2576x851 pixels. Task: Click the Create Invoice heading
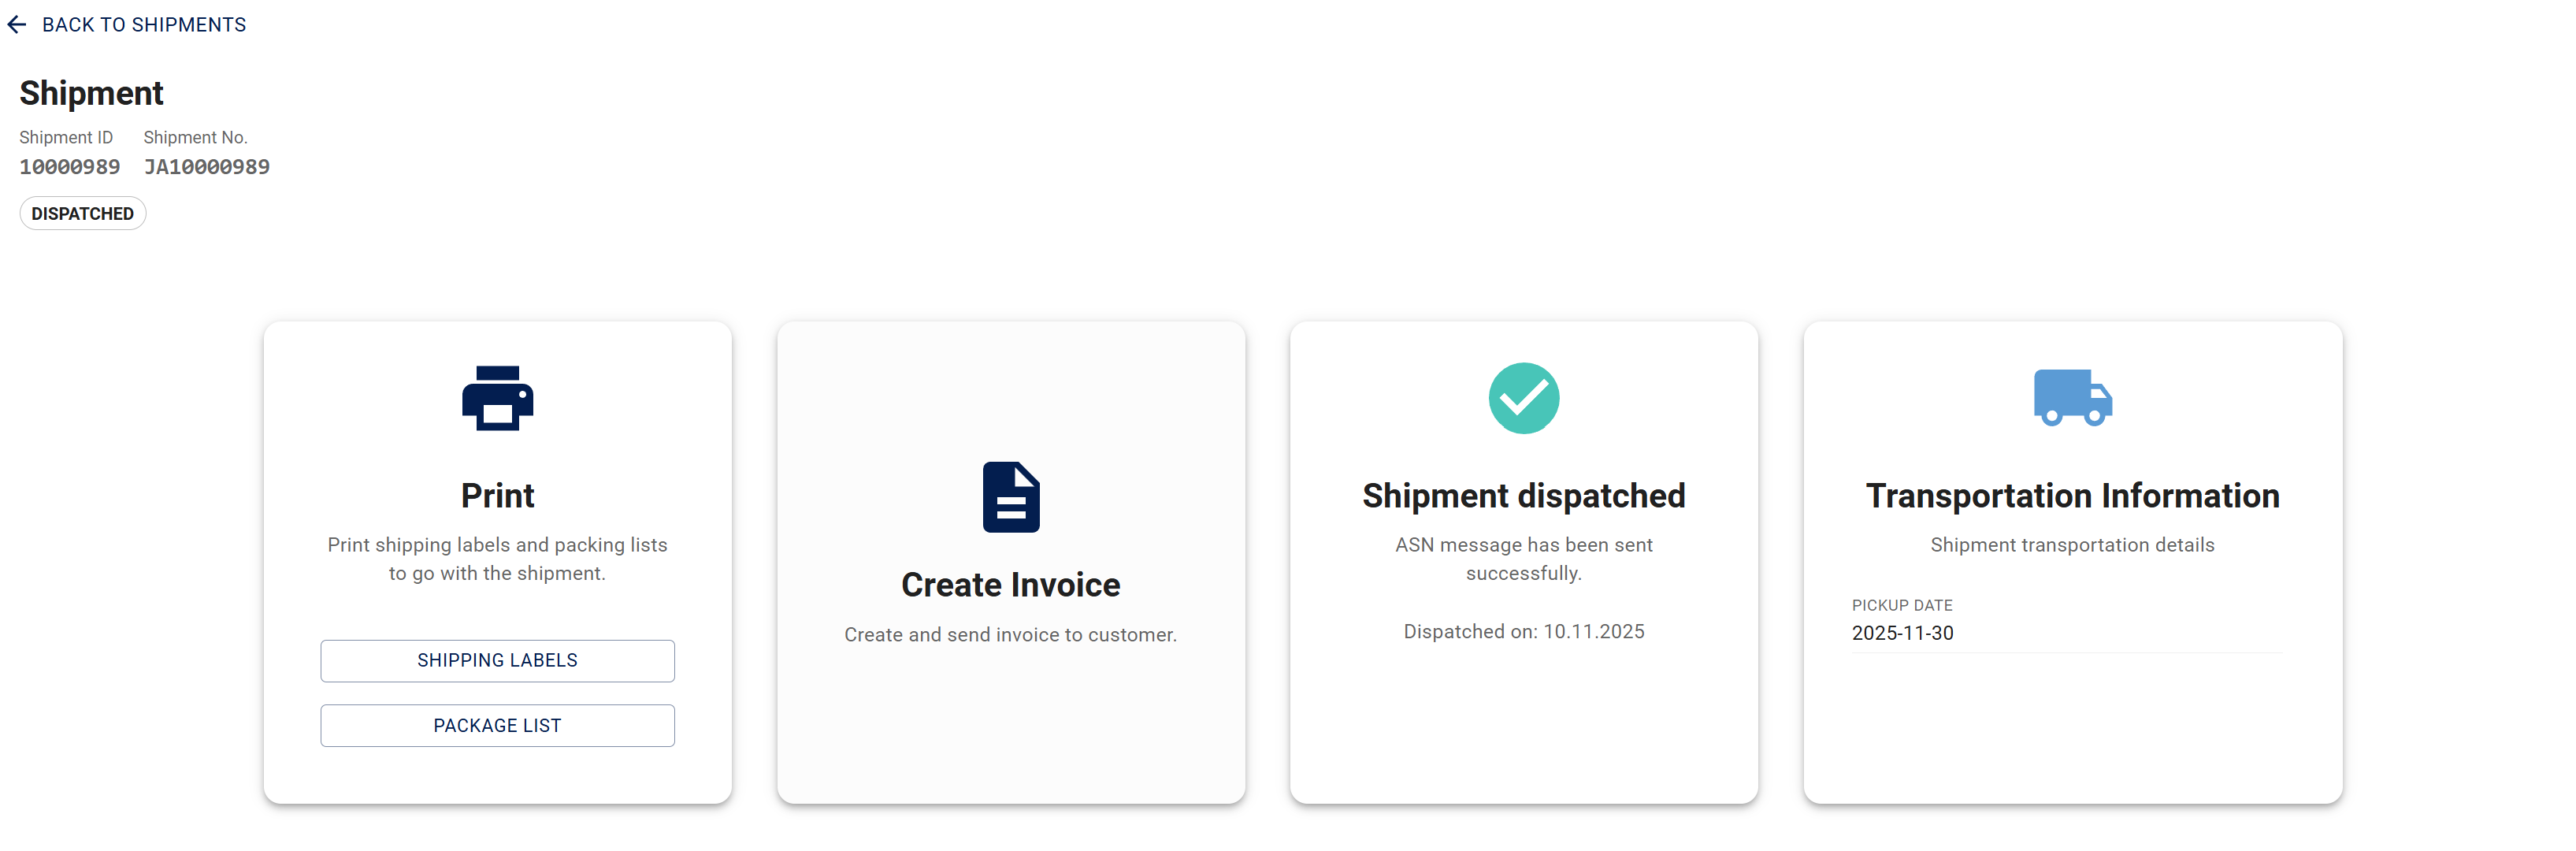point(1010,585)
